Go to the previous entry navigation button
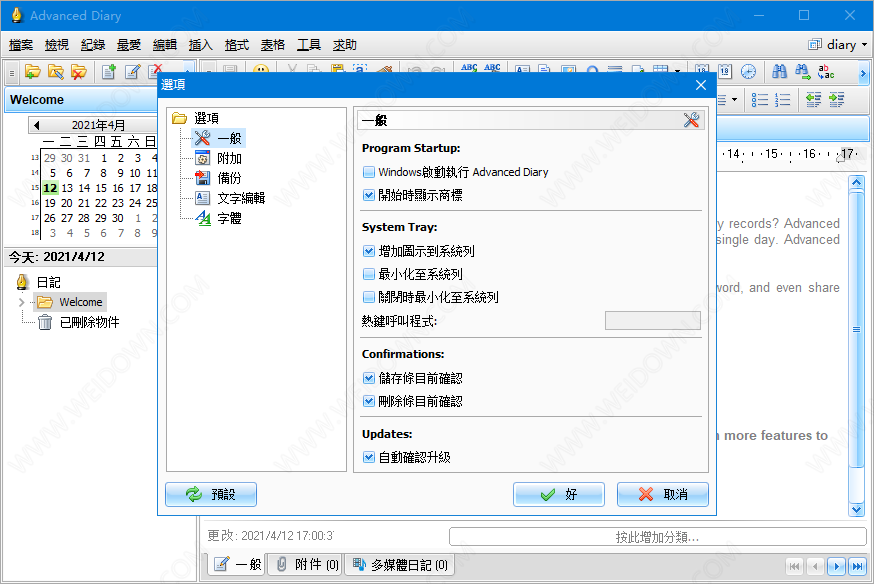This screenshot has height=584, width=874. click(815, 566)
